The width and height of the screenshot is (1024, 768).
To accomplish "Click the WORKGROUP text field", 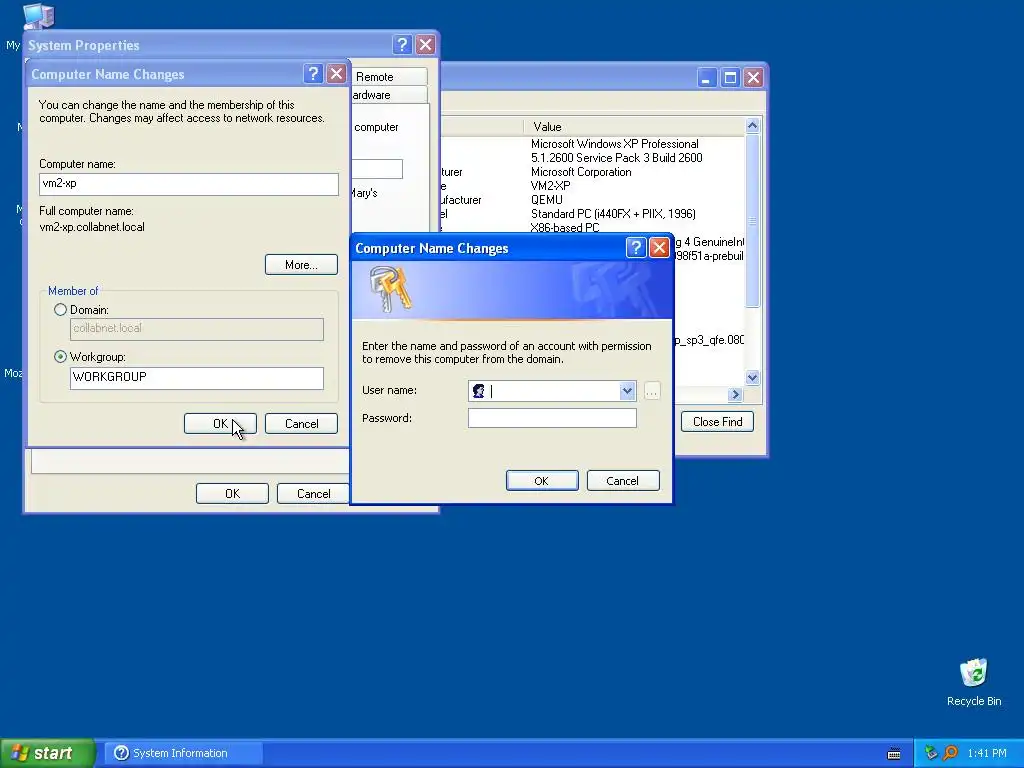I will coord(197,377).
